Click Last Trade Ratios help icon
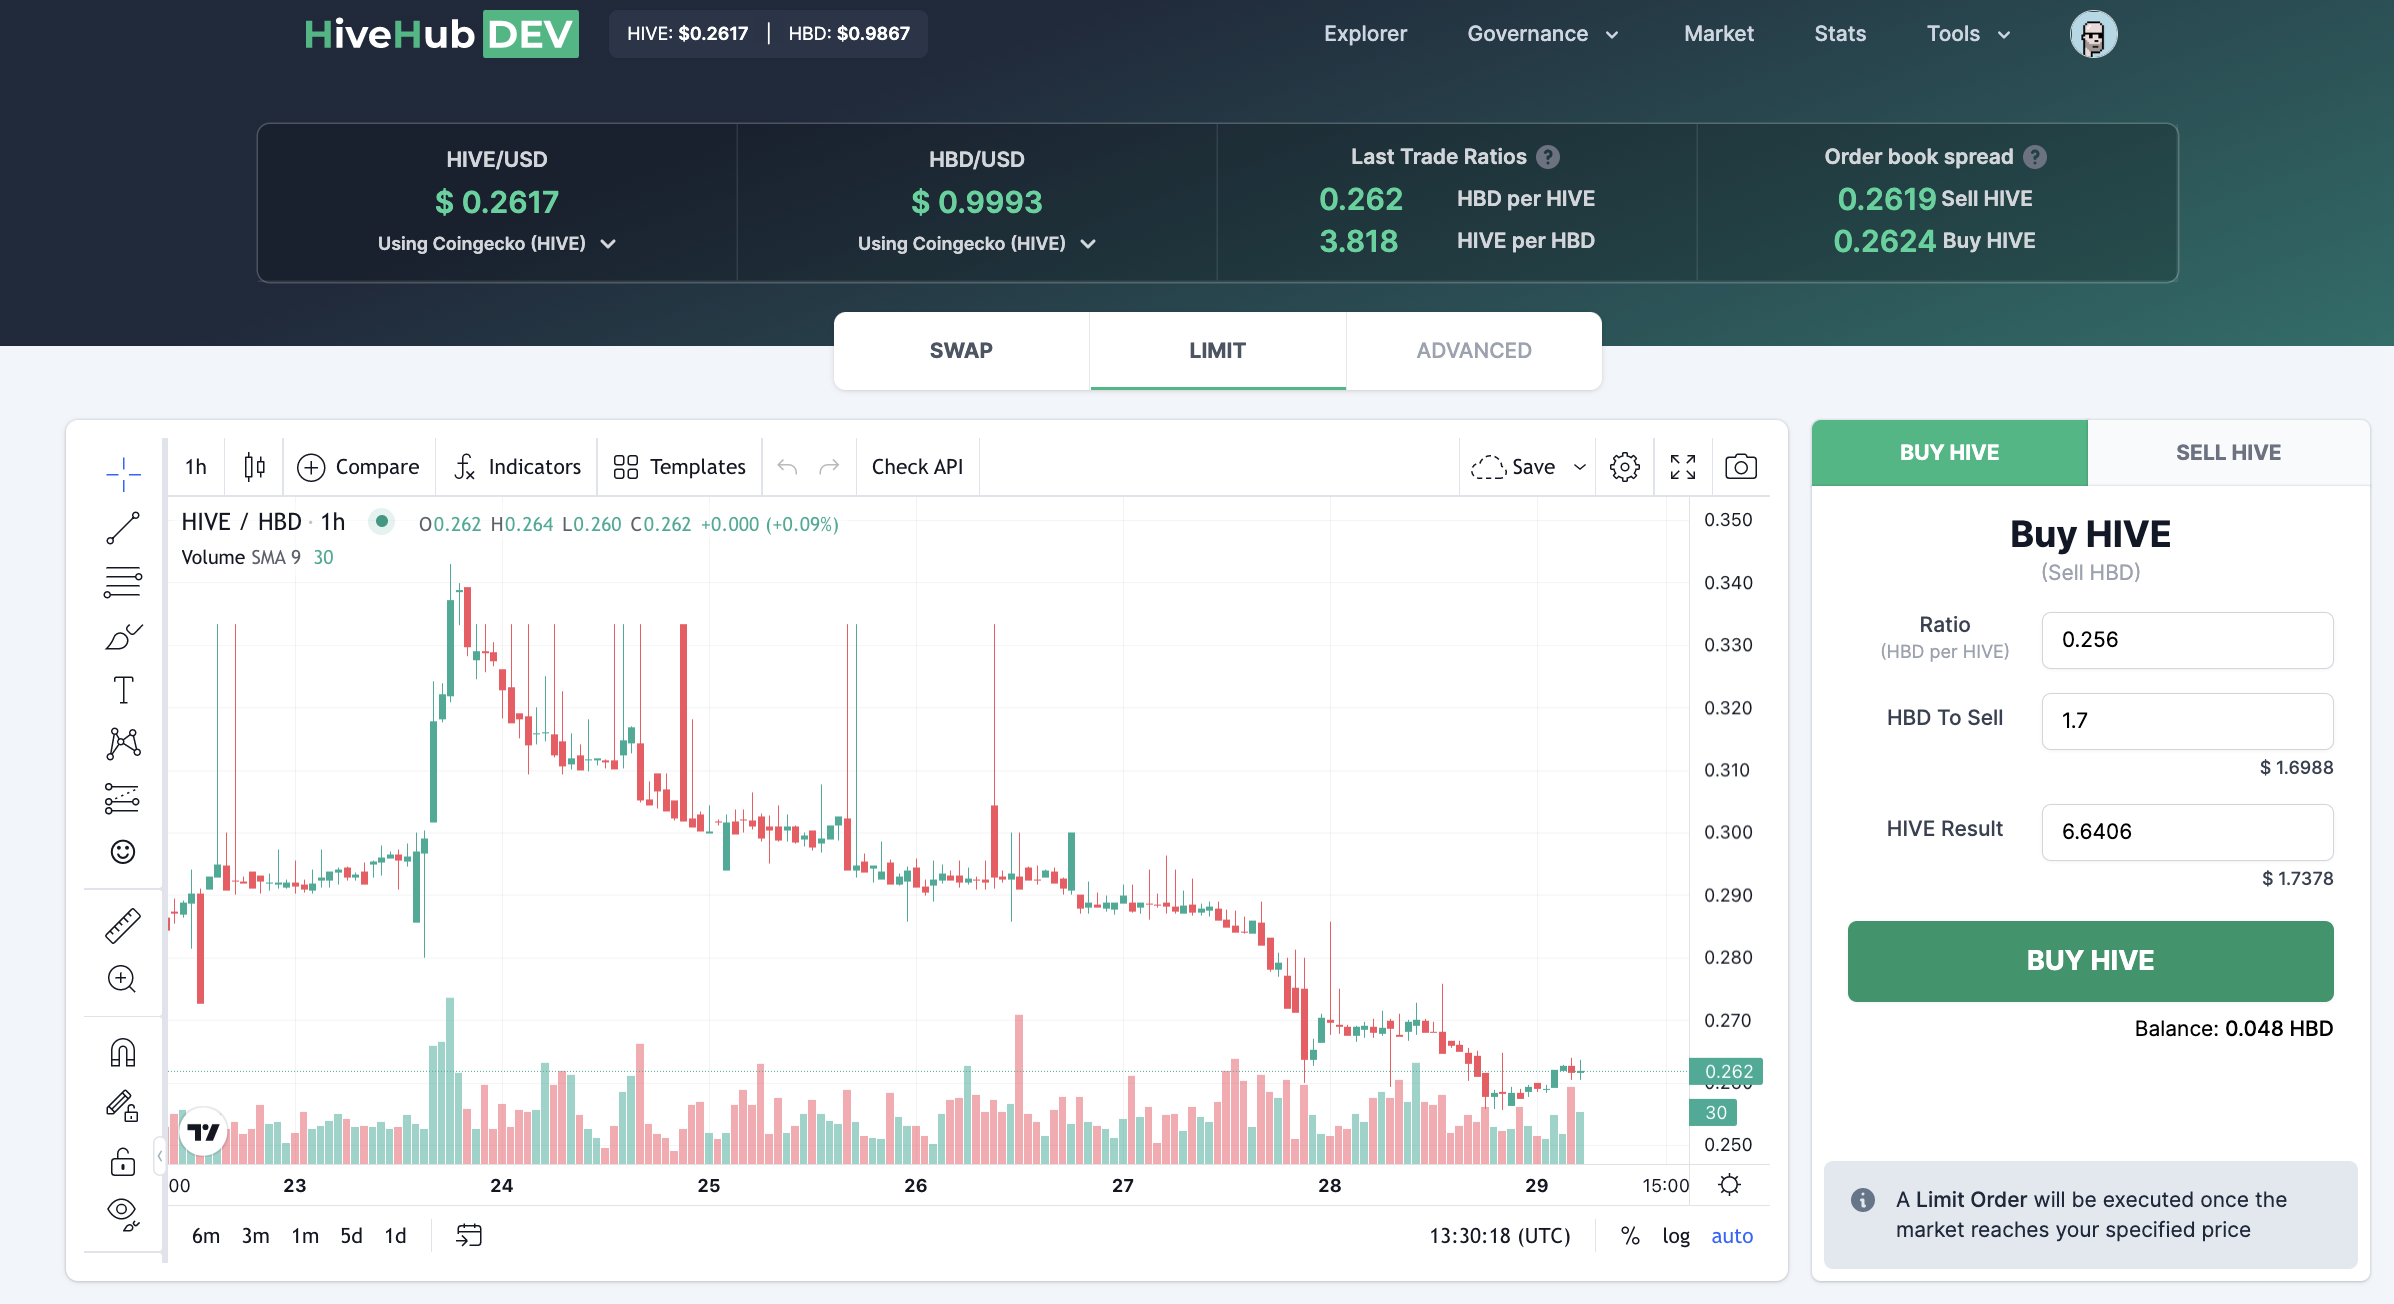2394x1304 pixels. [x=1548, y=157]
